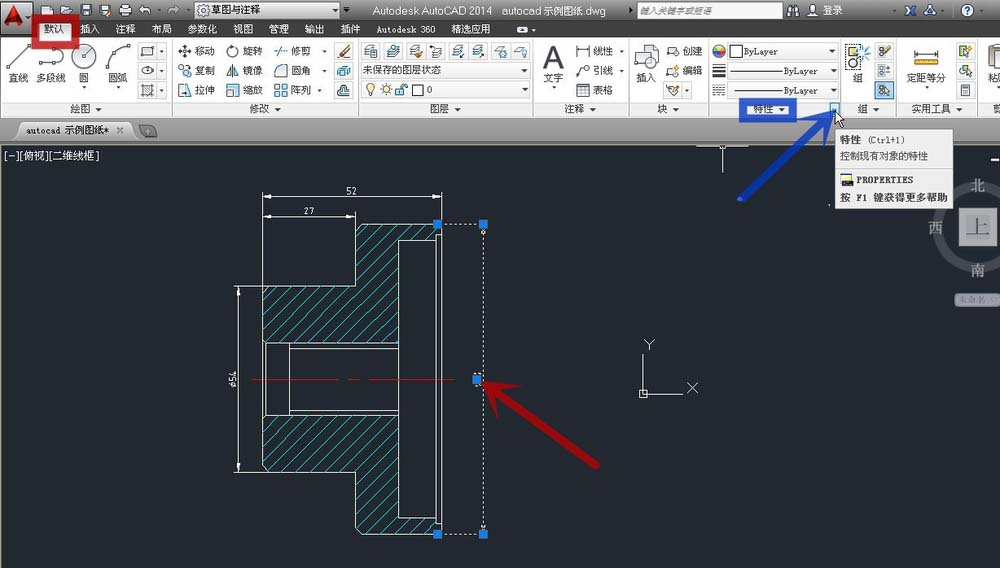The height and width of the screenshot is (568, 1000).
Task: Click the Offset icon below Explode
Action: tap(343, 90)
